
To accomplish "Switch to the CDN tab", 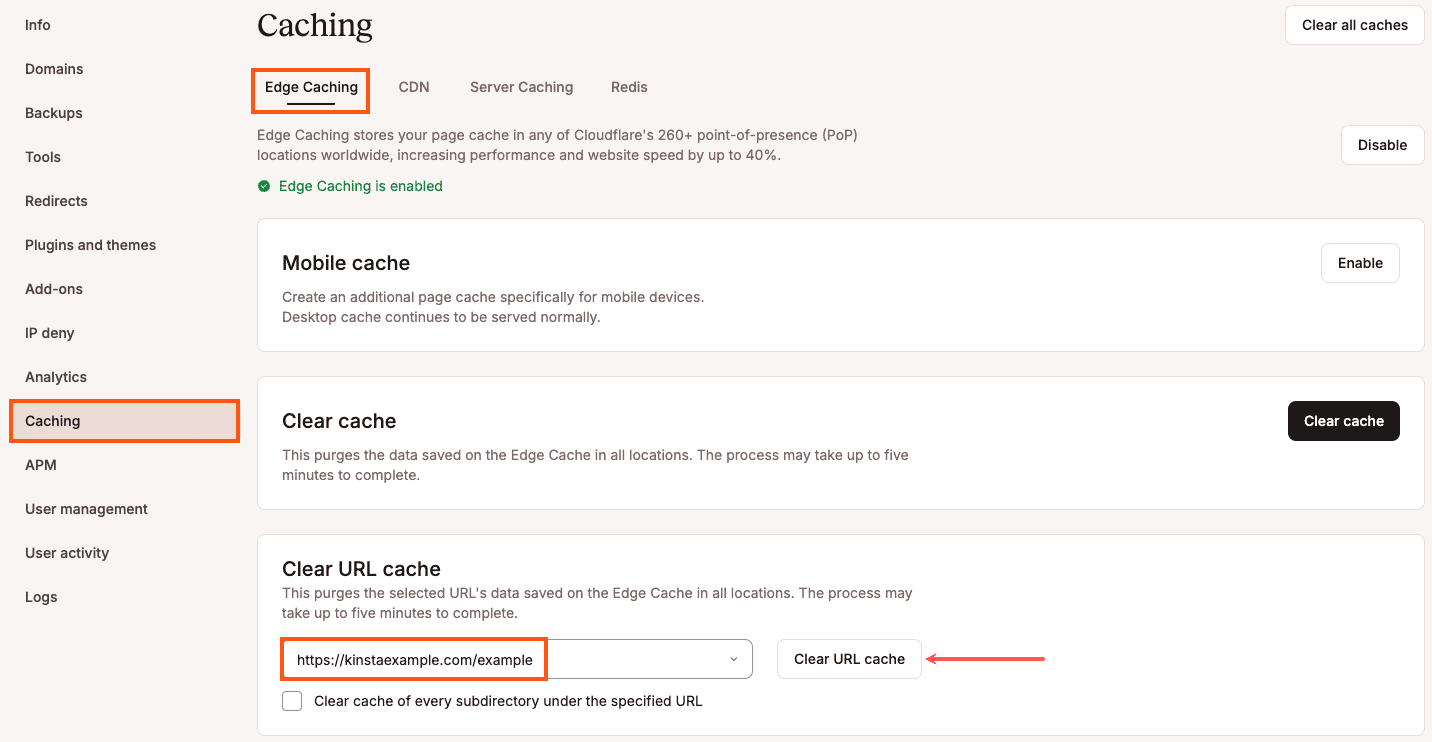I will tap(414, 87).
